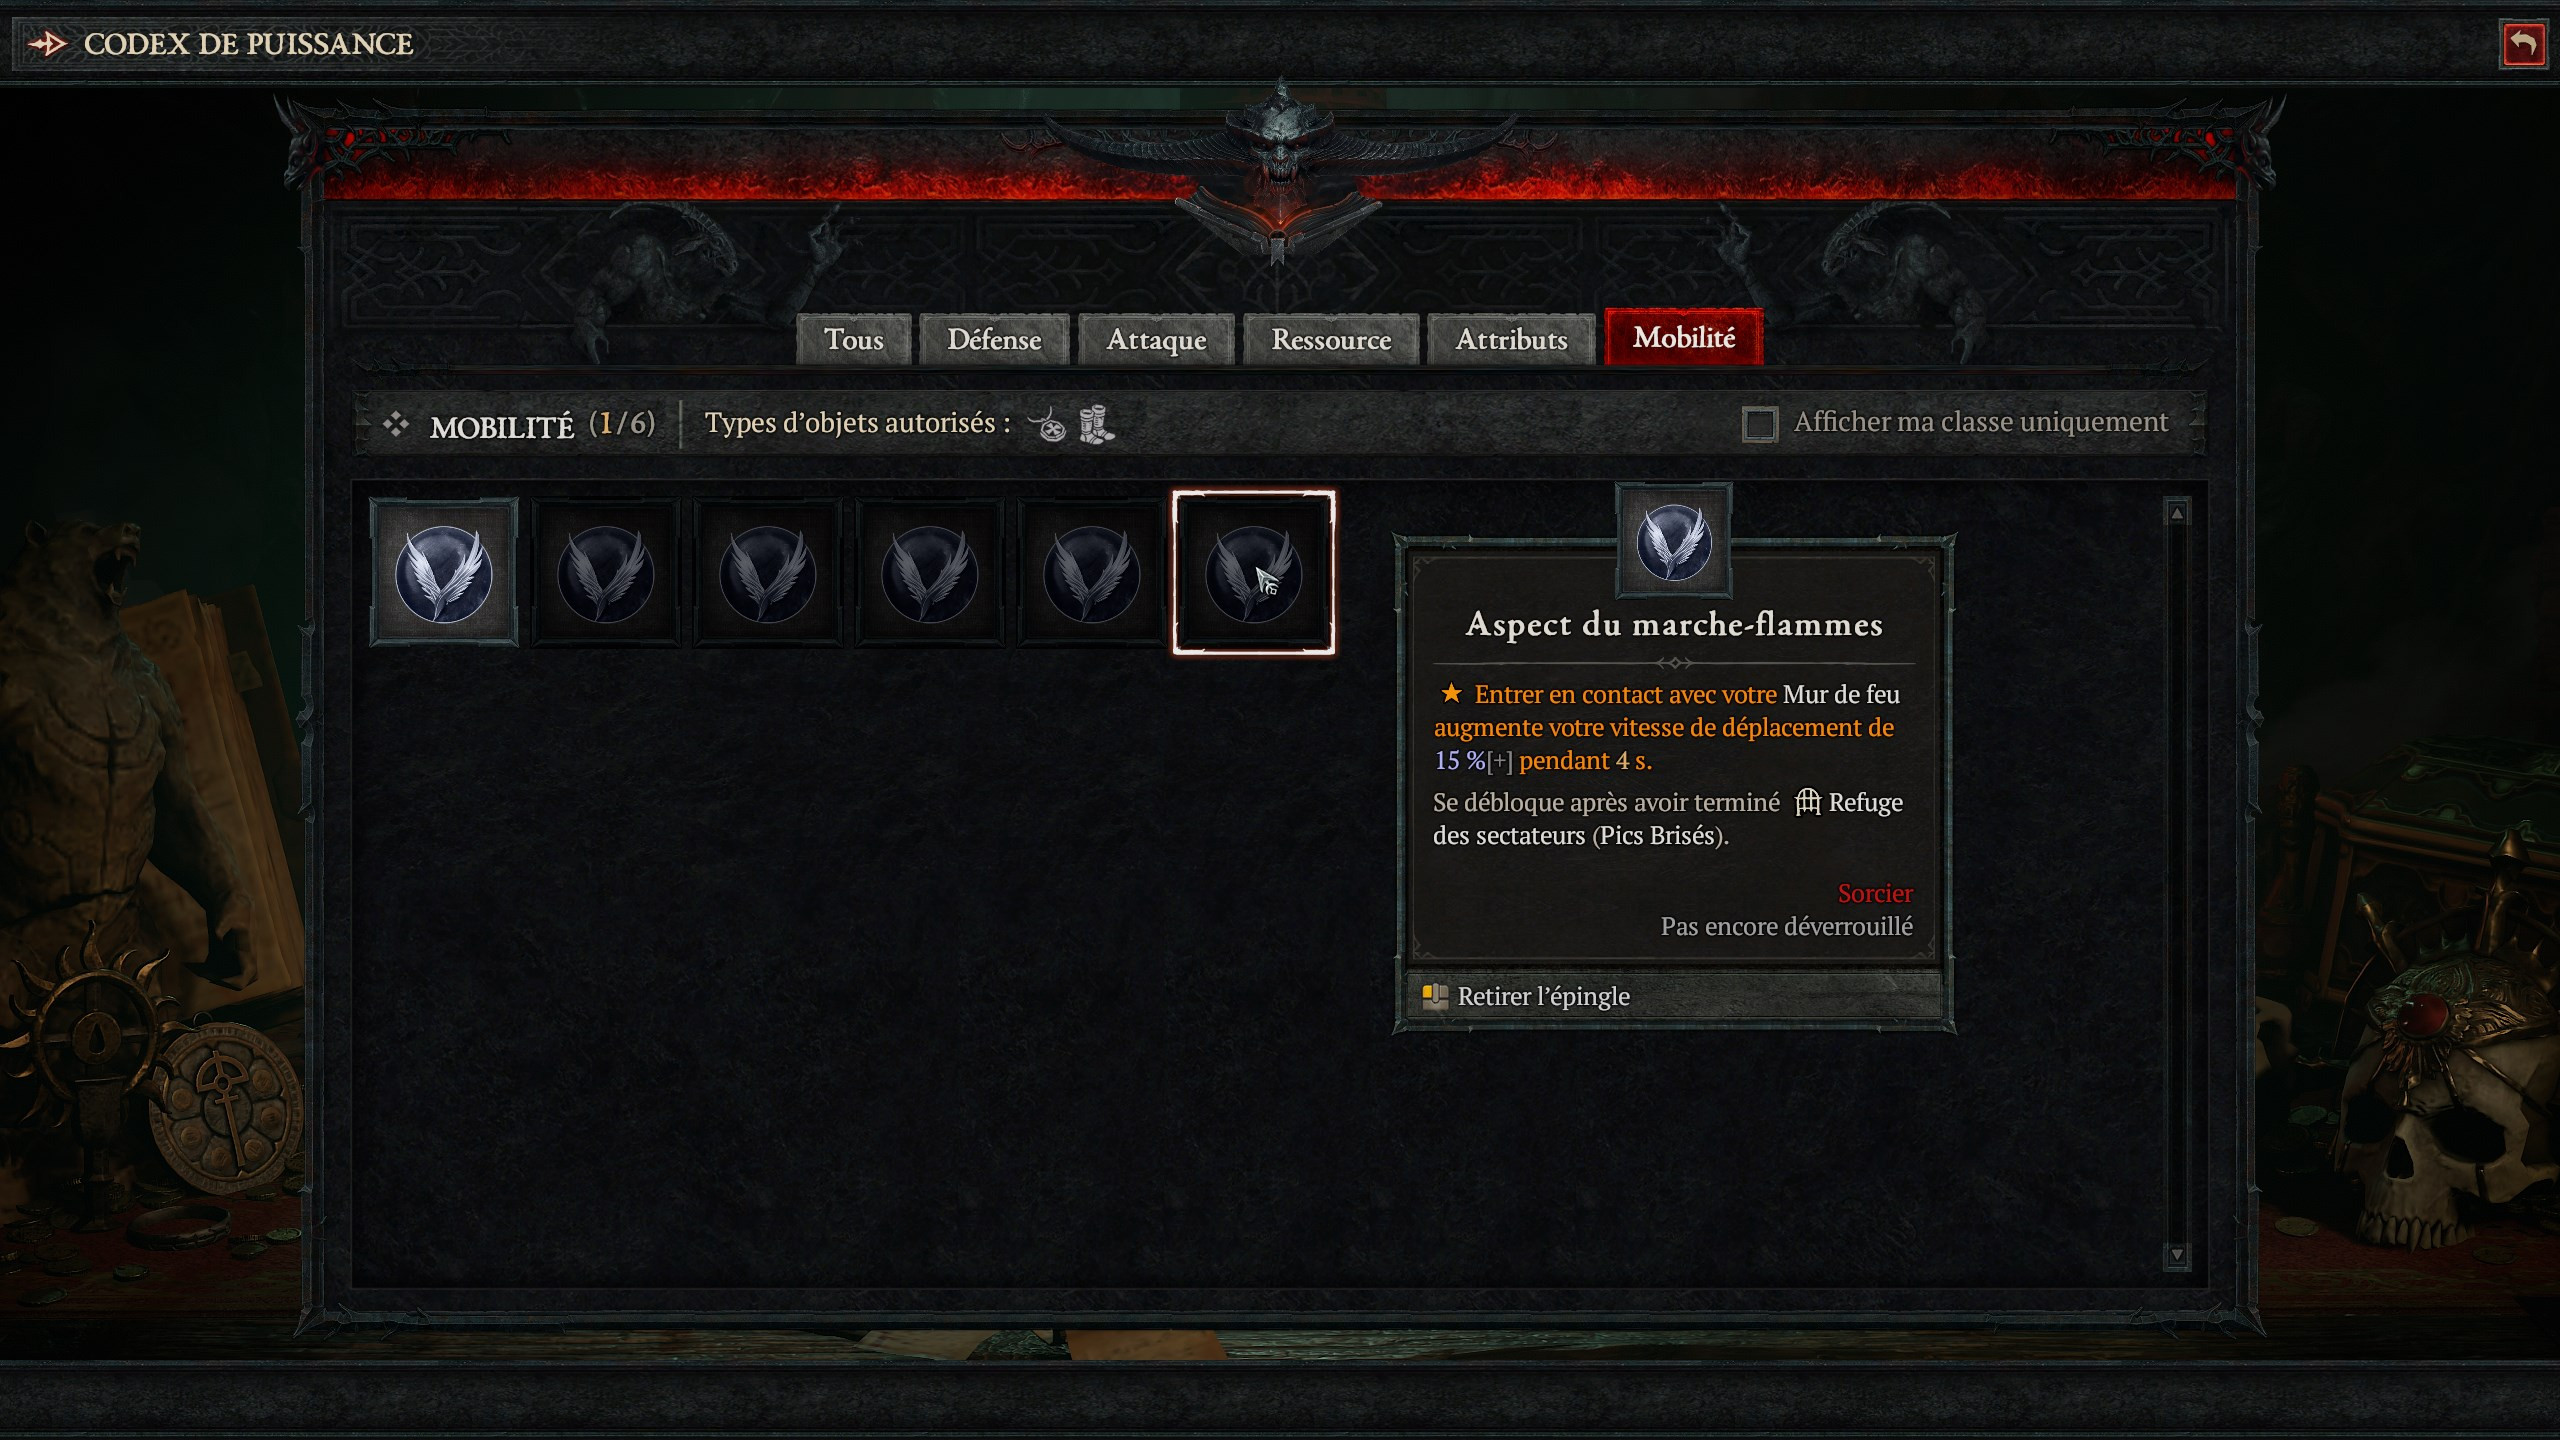Select the second winged aspect icon
The height and width of the screenshot is (1440, 2560).
click(x=605, y=570)
